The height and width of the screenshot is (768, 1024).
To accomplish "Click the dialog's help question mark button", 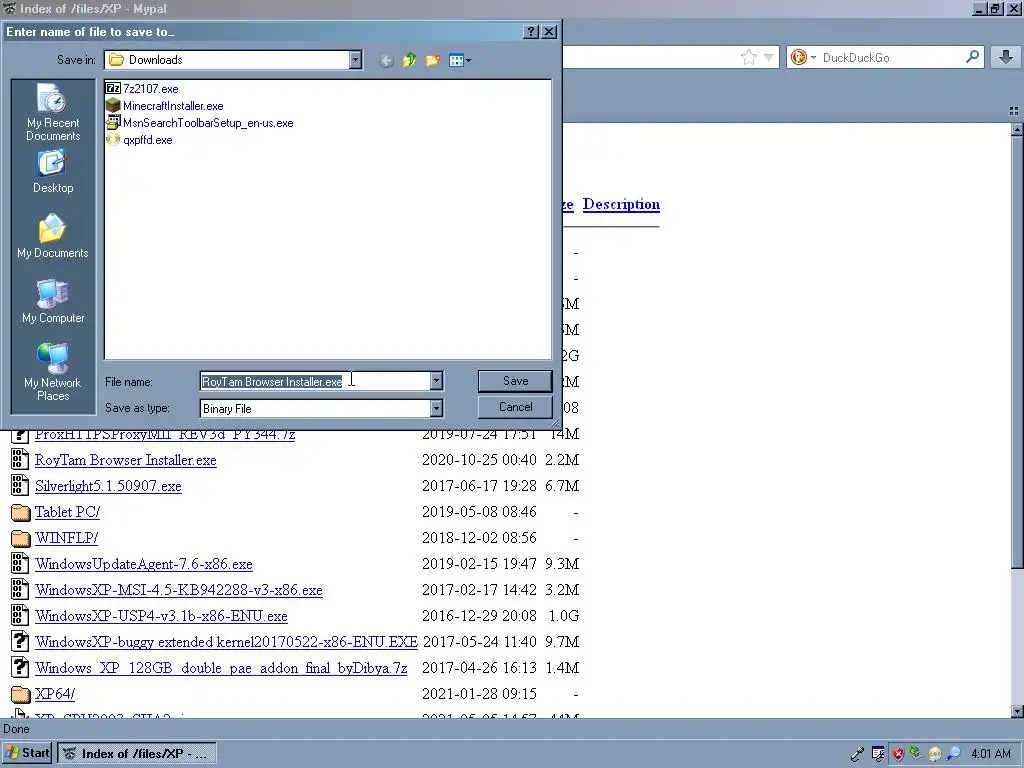I will [x=531, y=31].
